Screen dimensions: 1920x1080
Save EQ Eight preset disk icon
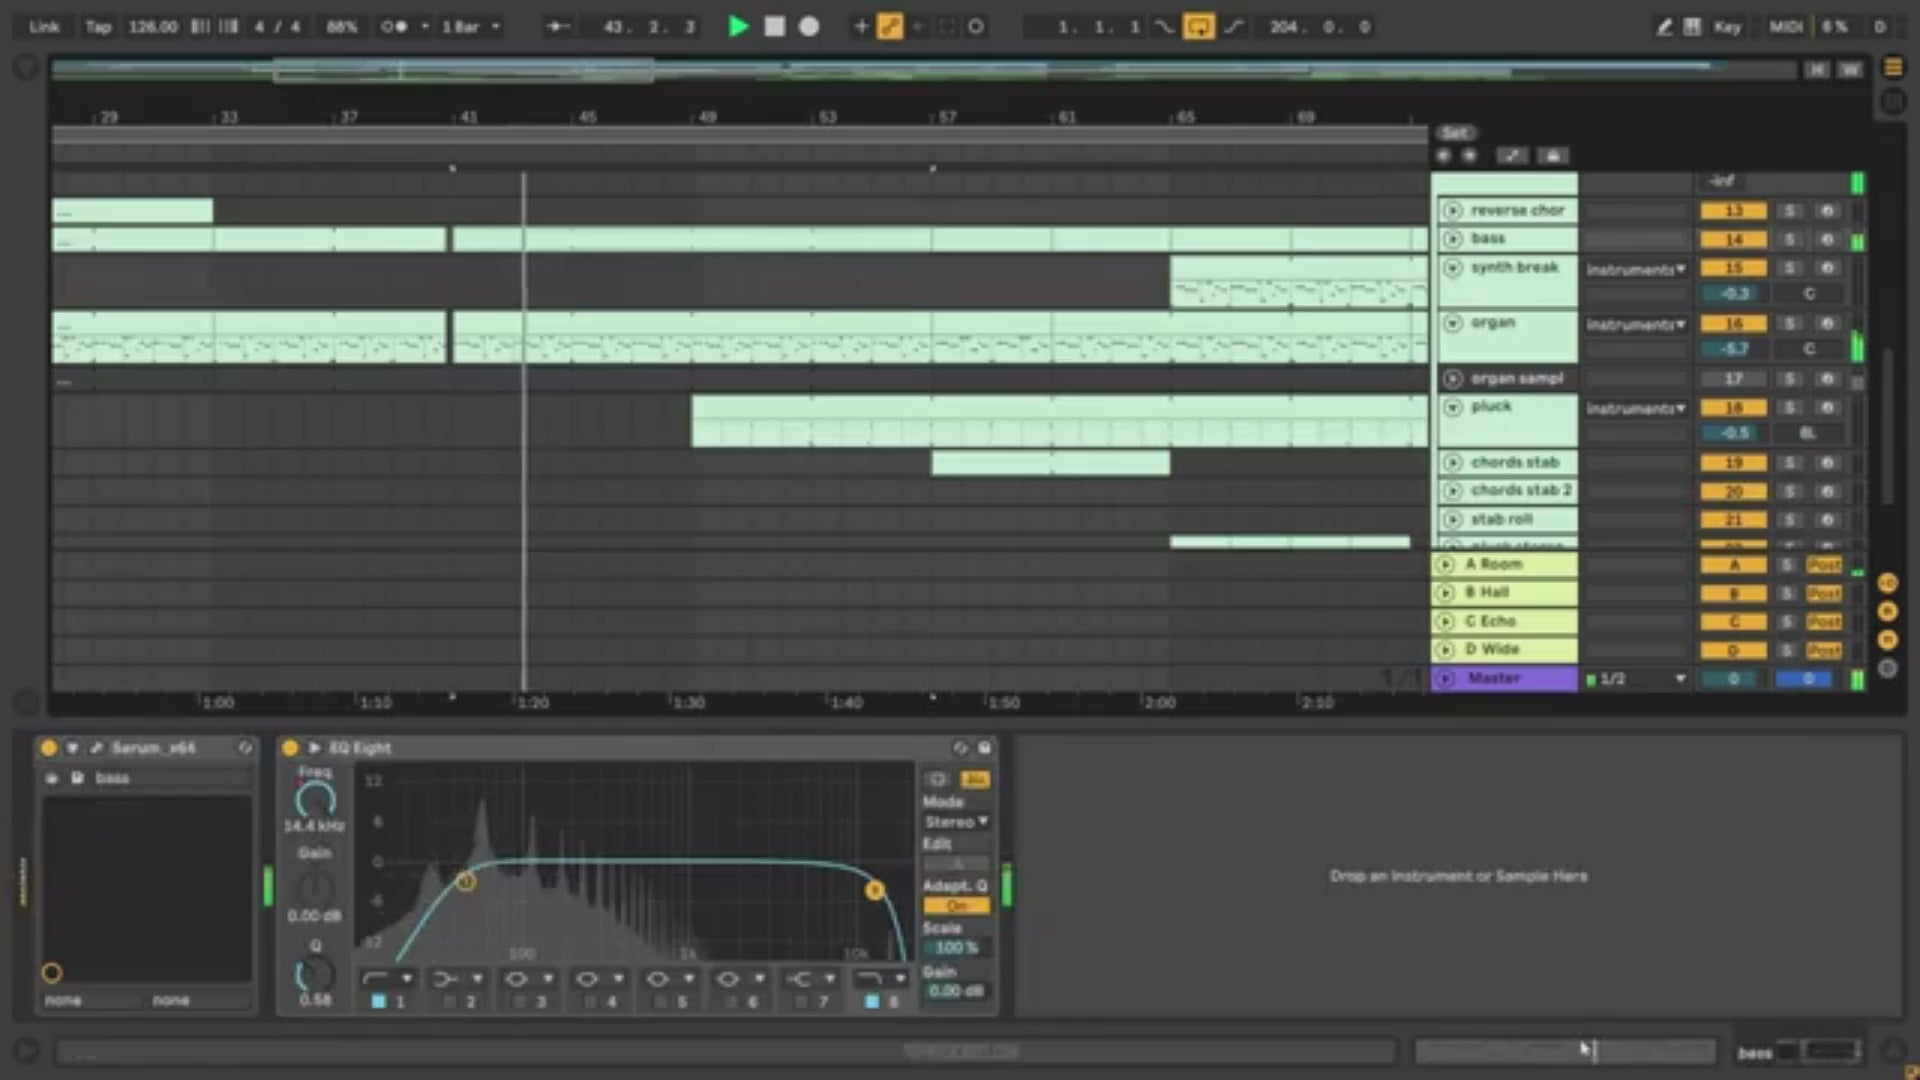coord(984,748)
